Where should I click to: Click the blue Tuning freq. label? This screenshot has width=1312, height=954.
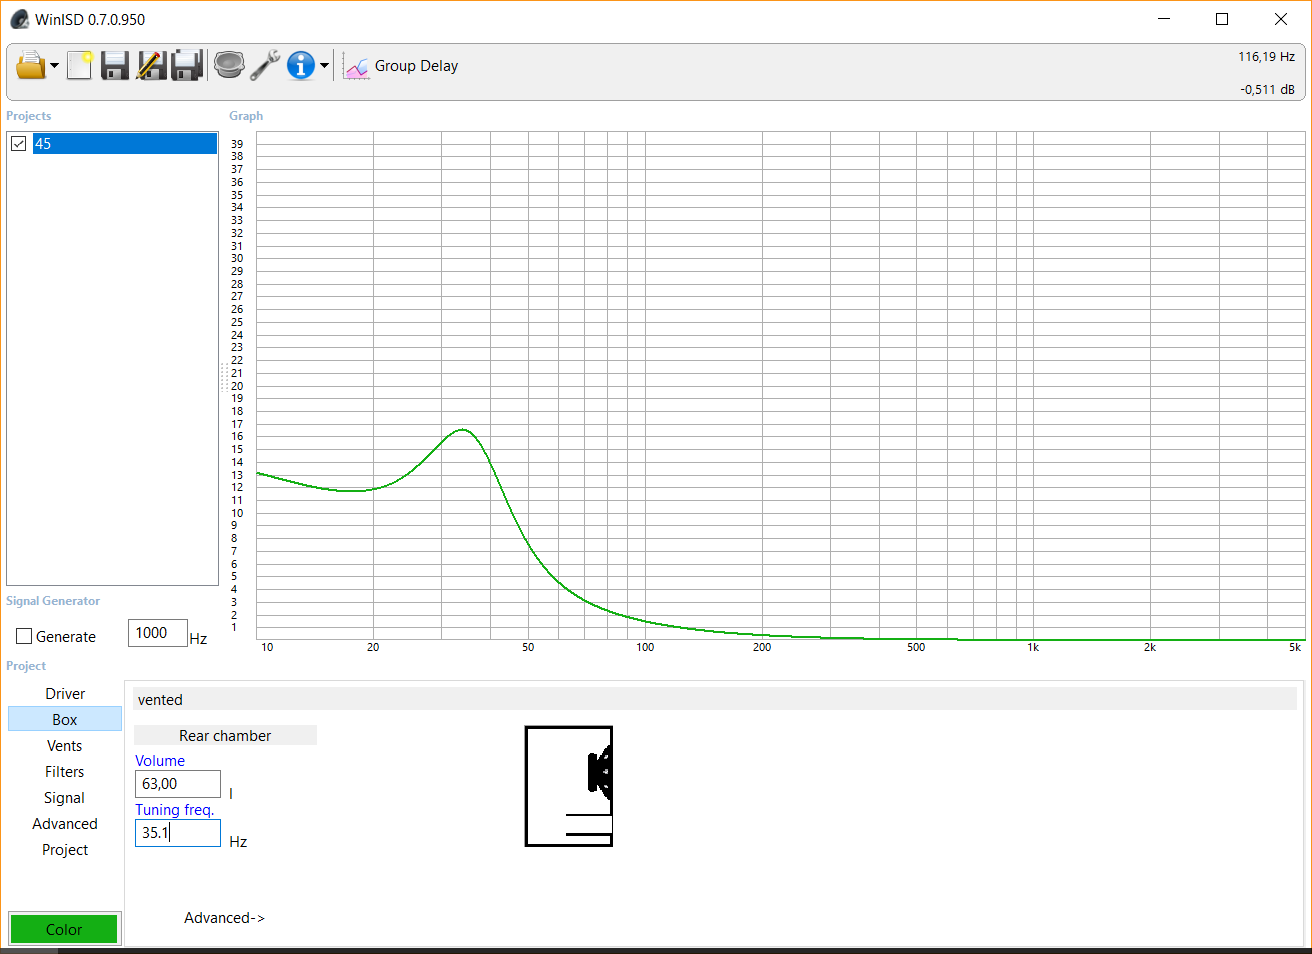pos(175,810)
